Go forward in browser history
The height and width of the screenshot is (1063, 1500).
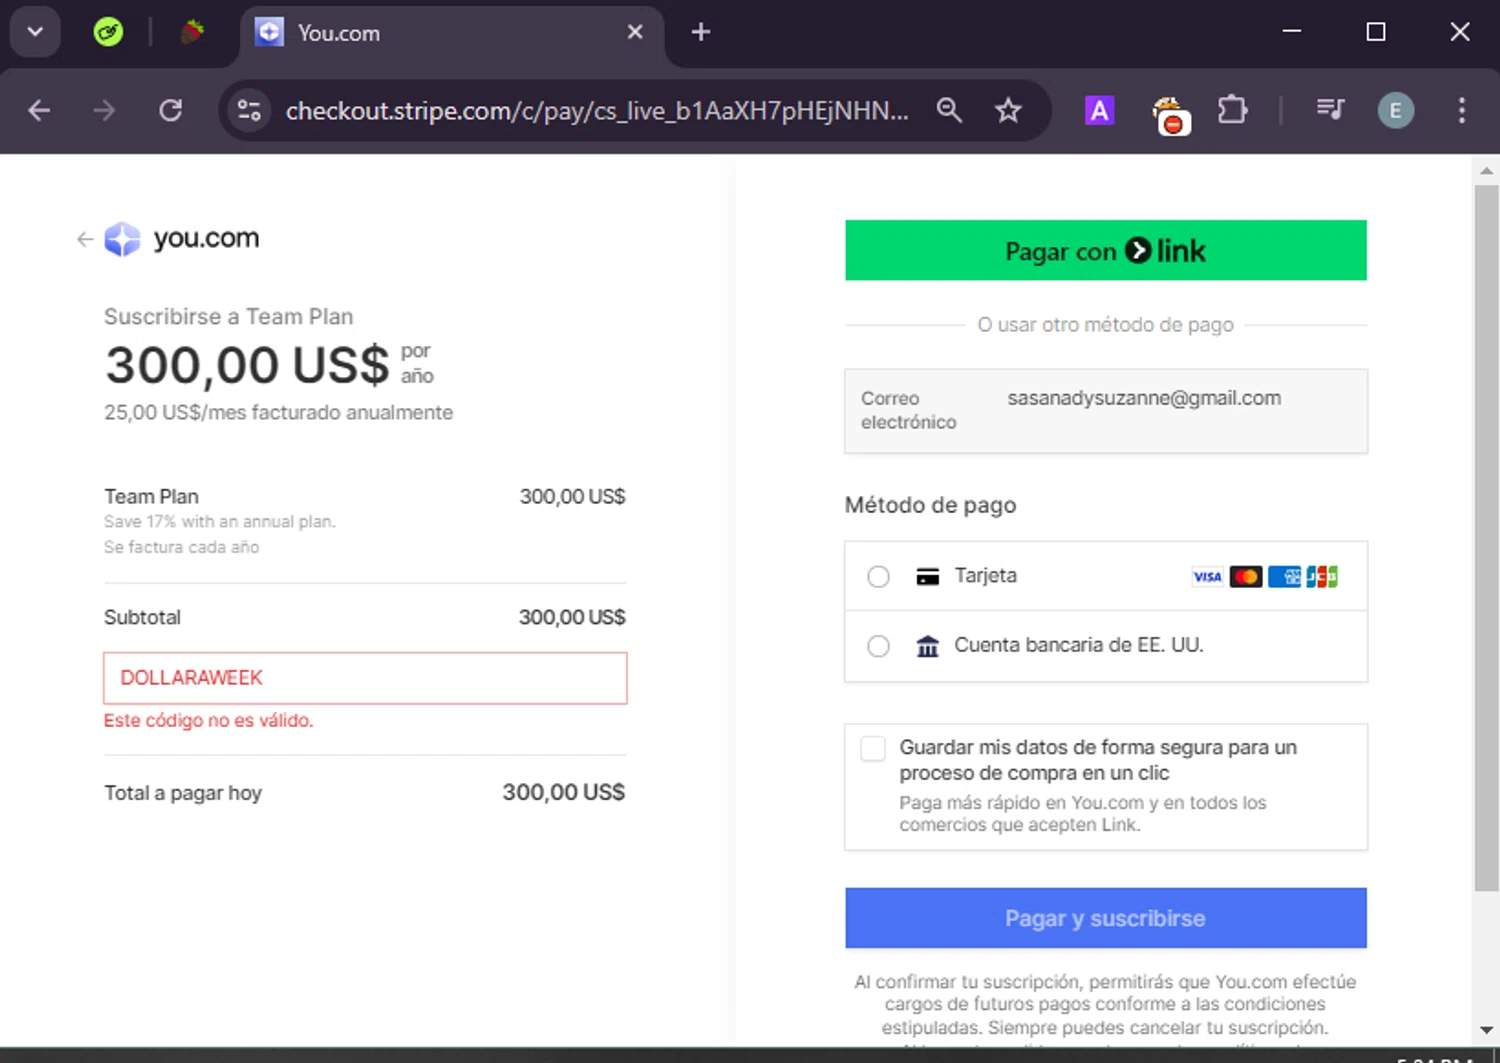[104, 110]
